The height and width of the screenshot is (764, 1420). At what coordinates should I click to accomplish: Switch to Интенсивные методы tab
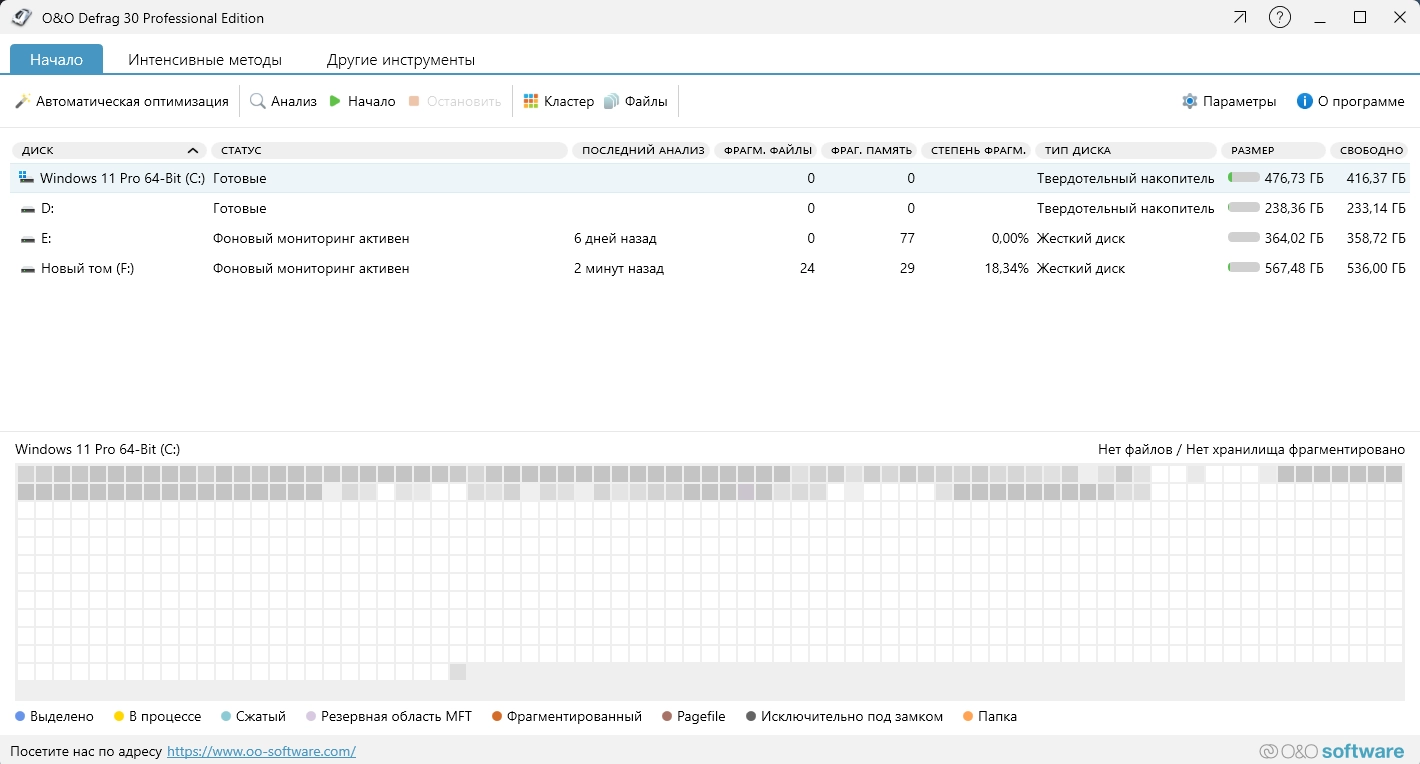[x=205, y=60]
